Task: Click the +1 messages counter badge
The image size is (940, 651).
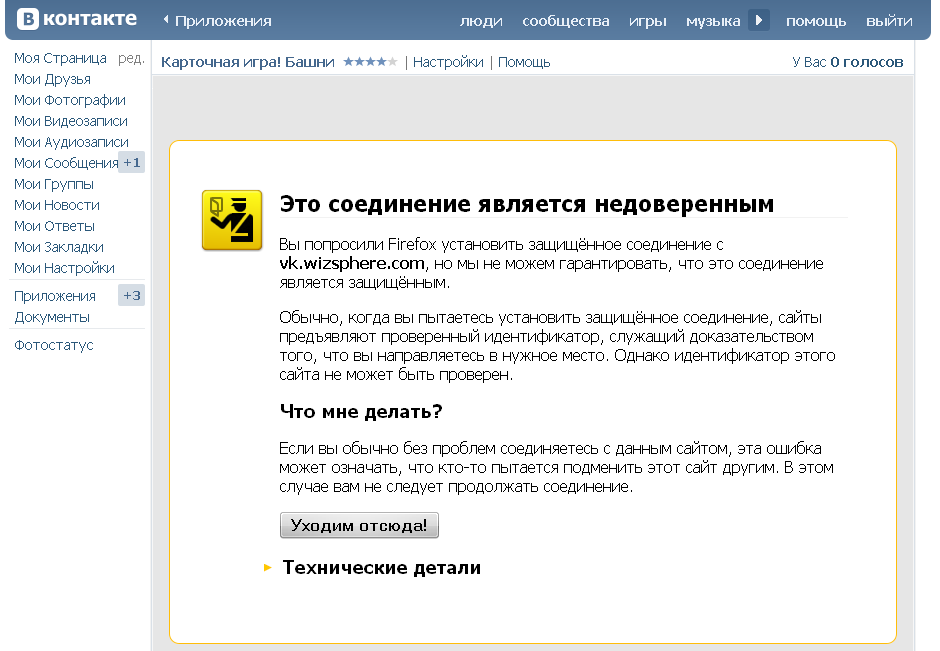Action: click(x=131, y=162)
